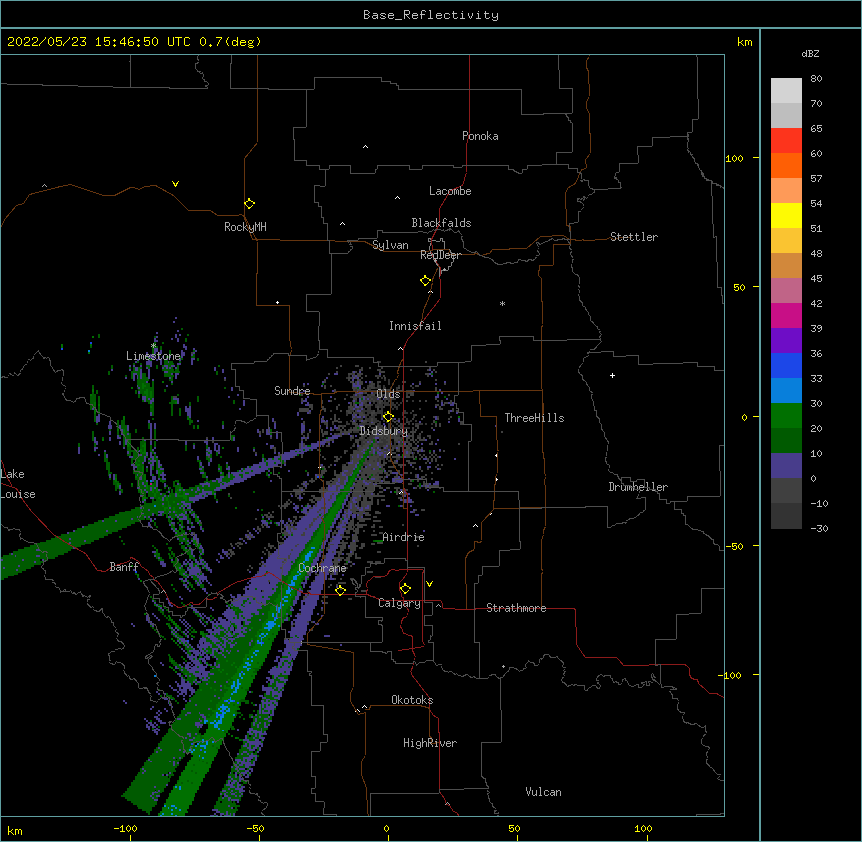Click the yellow V marker northwest of RockyMH
Viewport: 862px width, 842px height.
[x=175, y=184]
